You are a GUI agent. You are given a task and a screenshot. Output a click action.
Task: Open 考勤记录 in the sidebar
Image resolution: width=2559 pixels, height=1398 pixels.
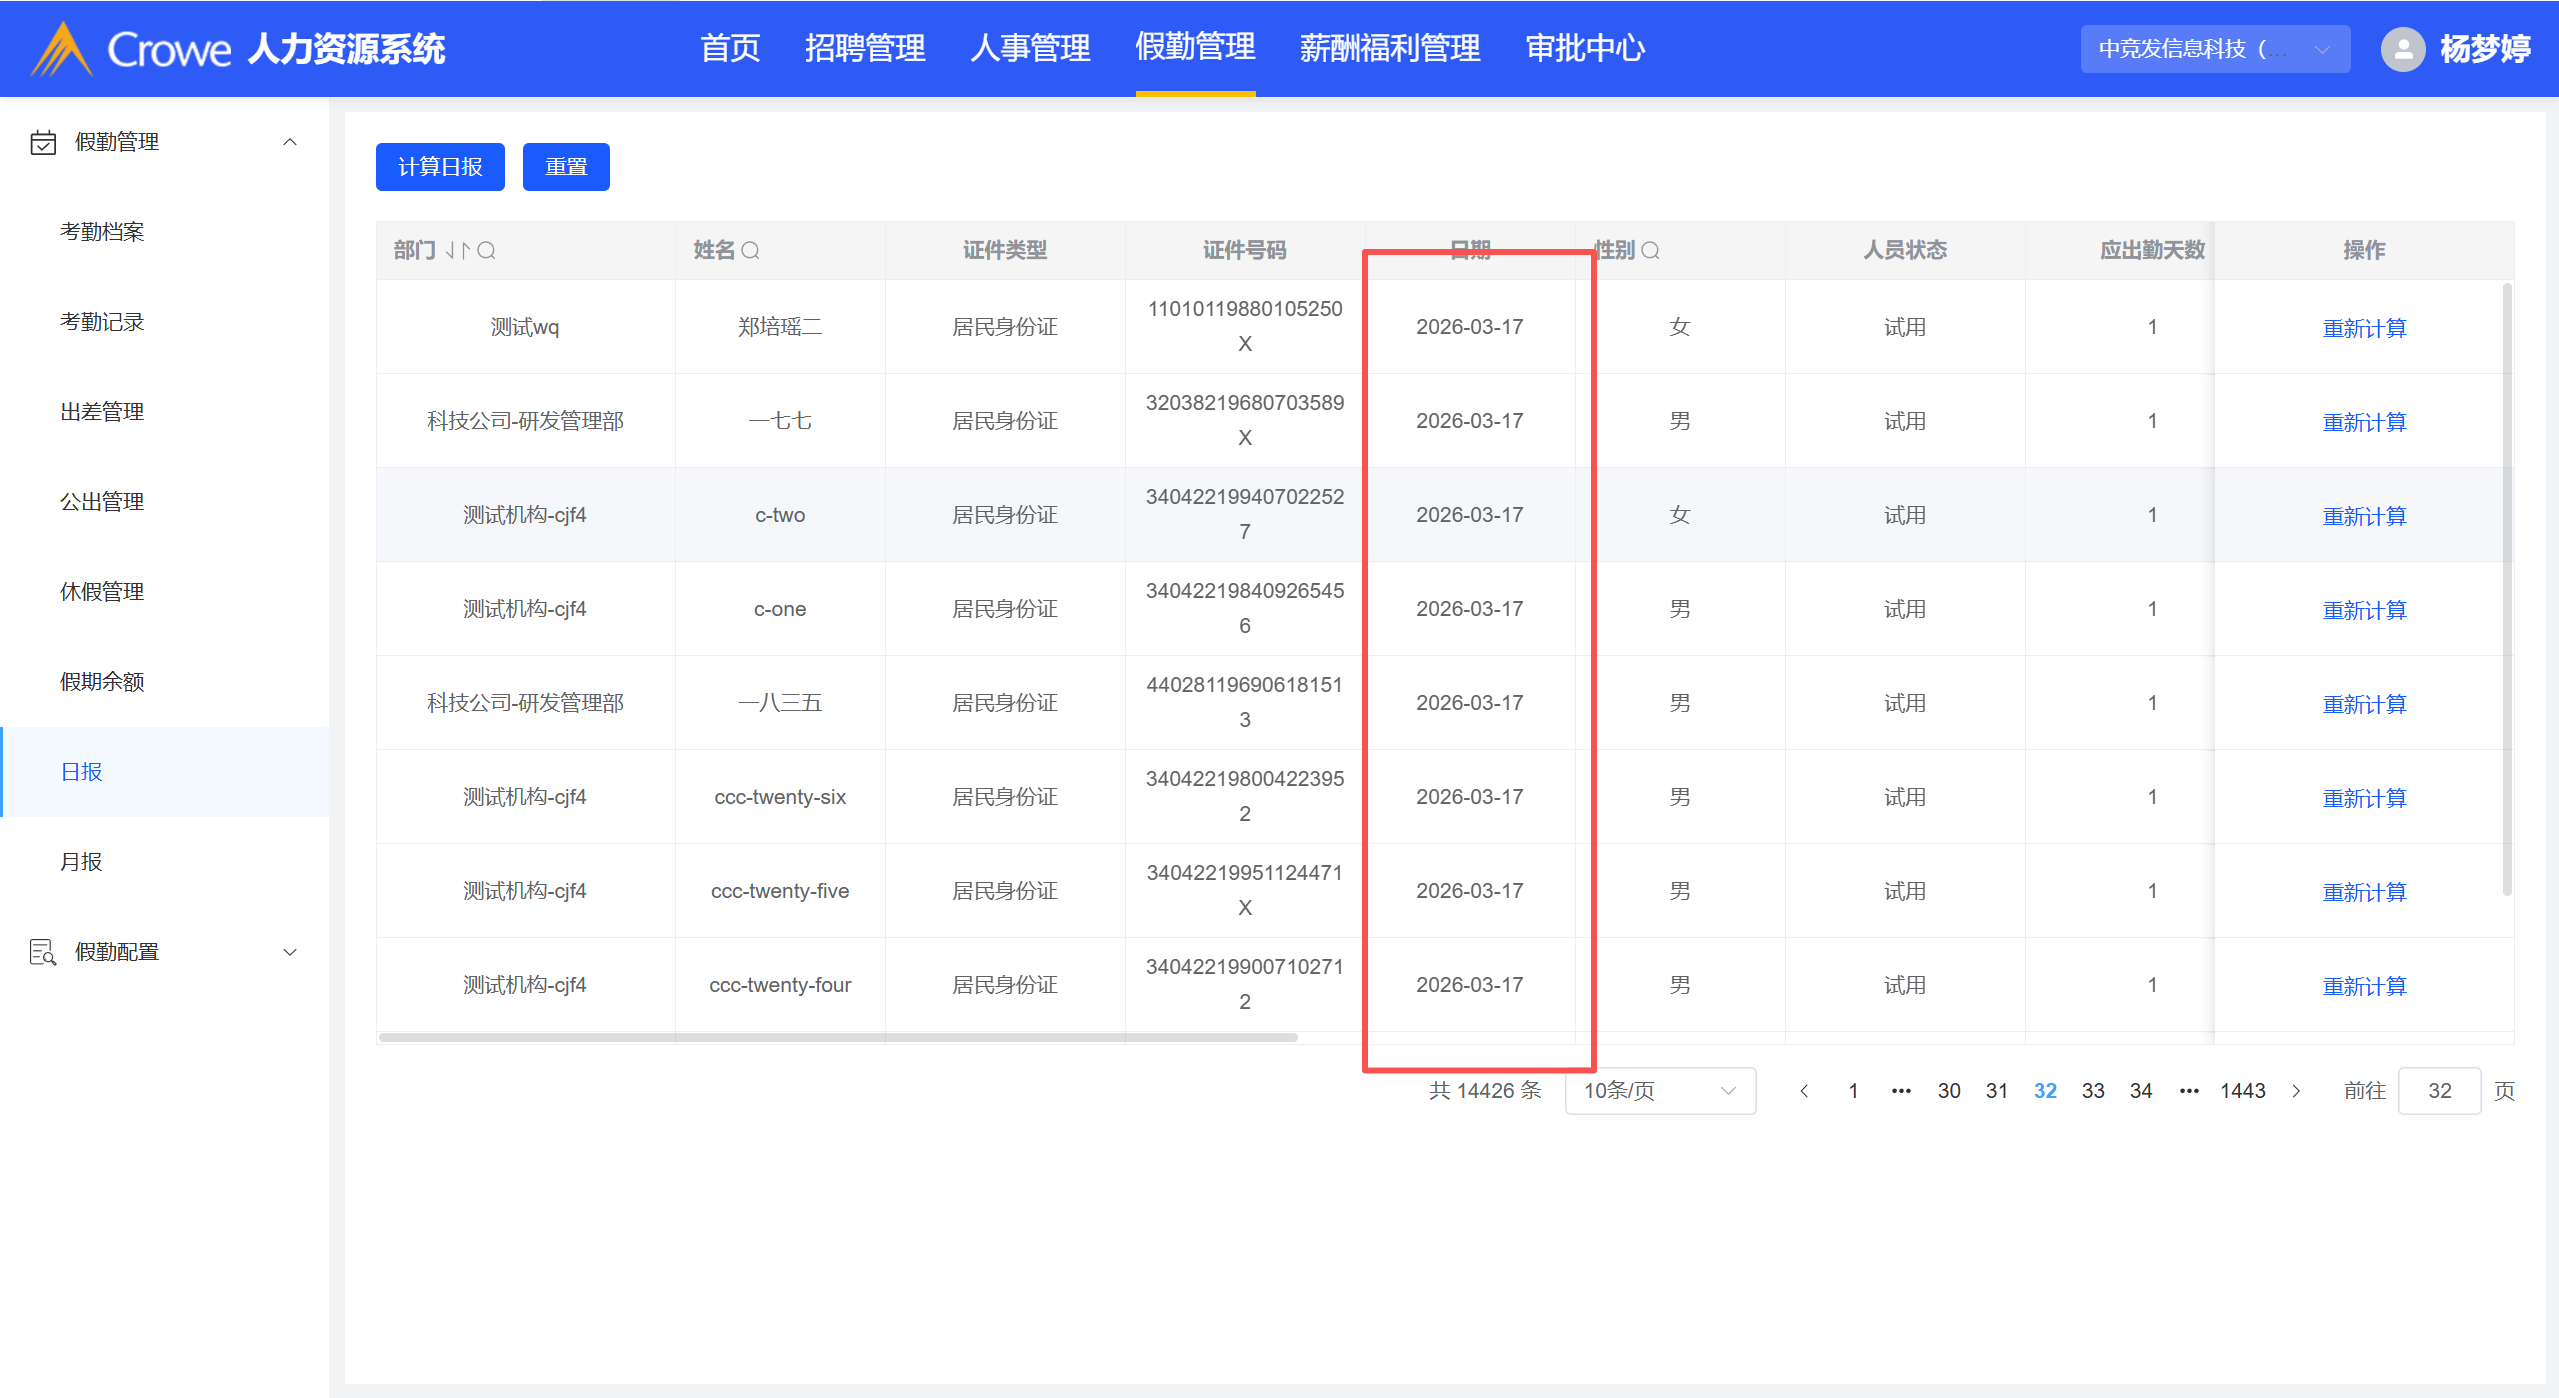102,322
